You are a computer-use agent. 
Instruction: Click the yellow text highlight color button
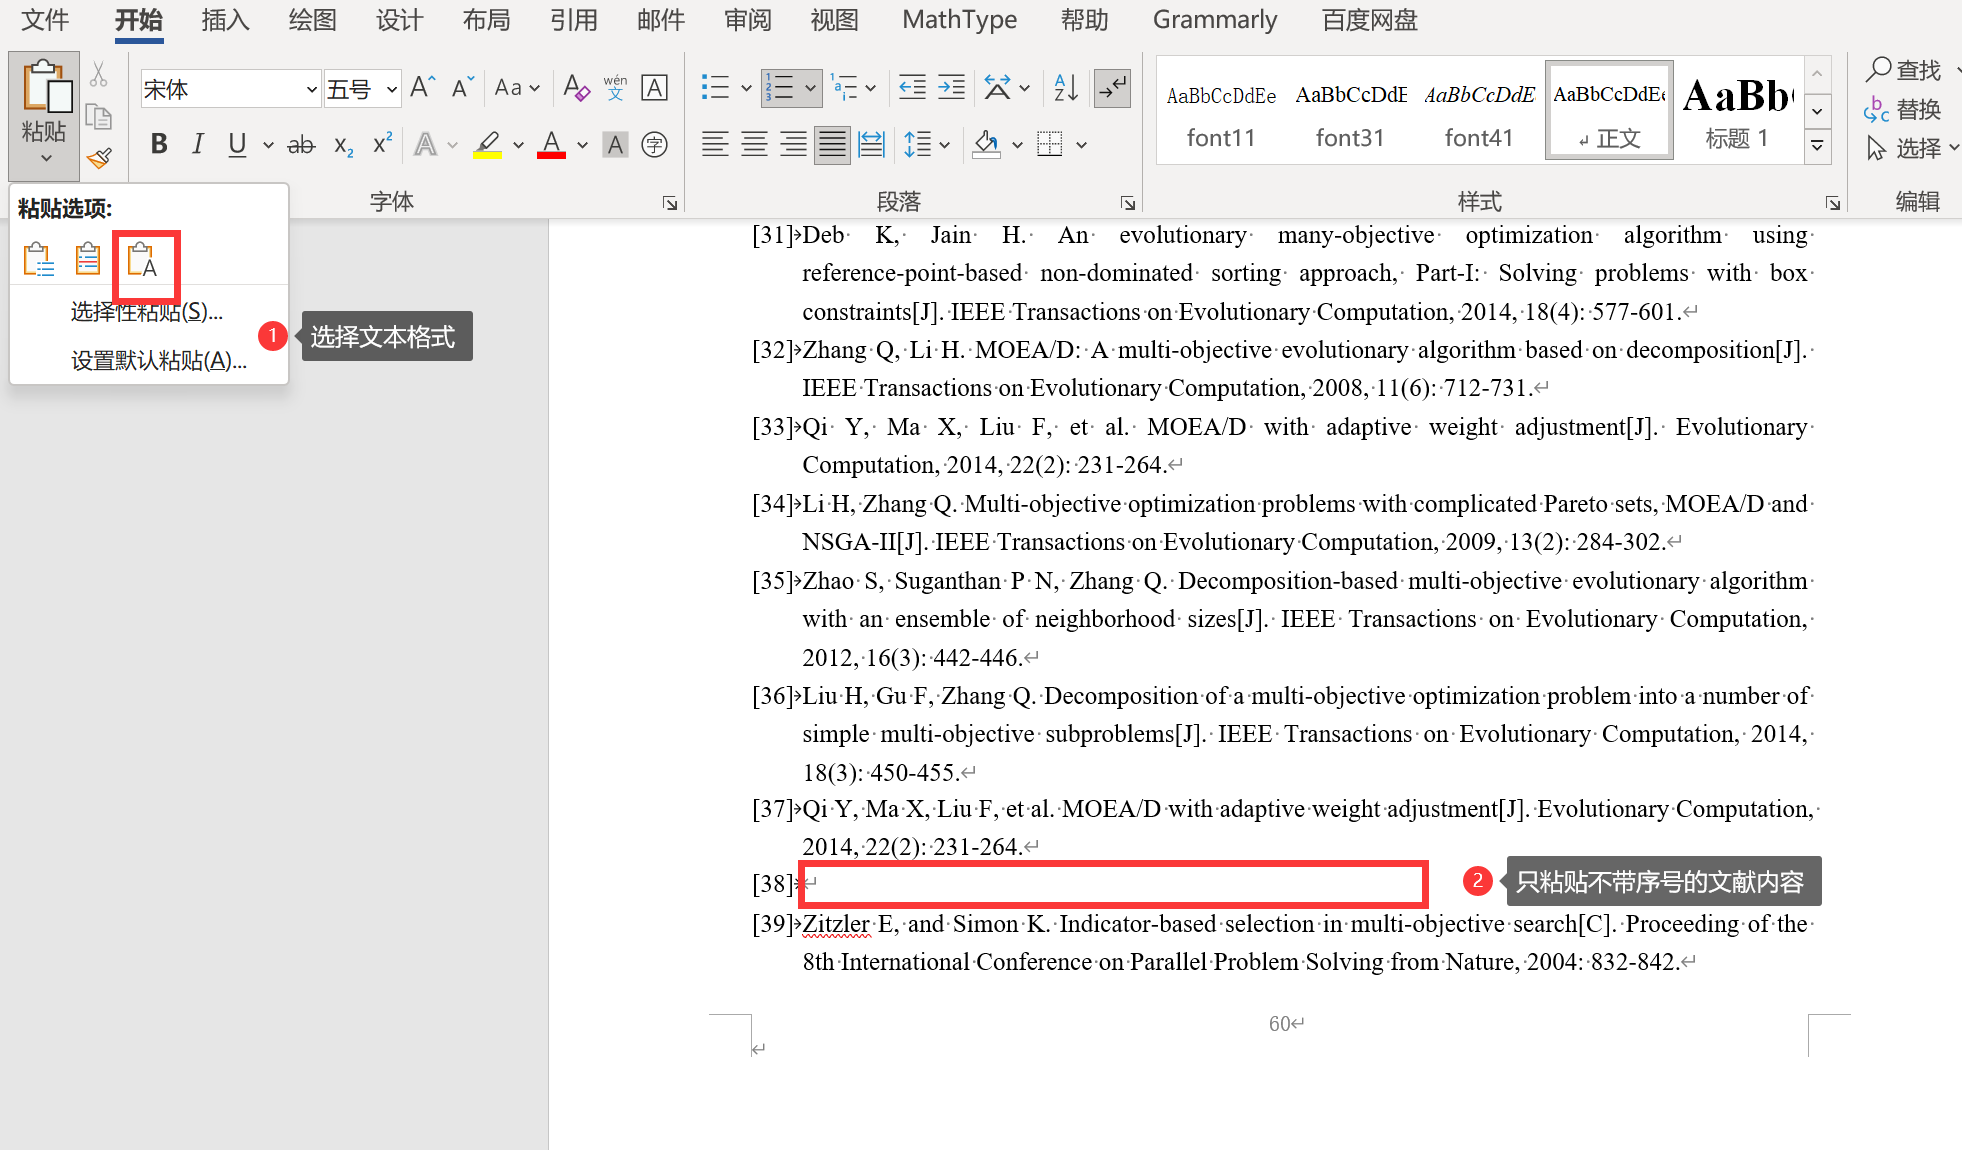pyautogui.click(x=487, y=145)
